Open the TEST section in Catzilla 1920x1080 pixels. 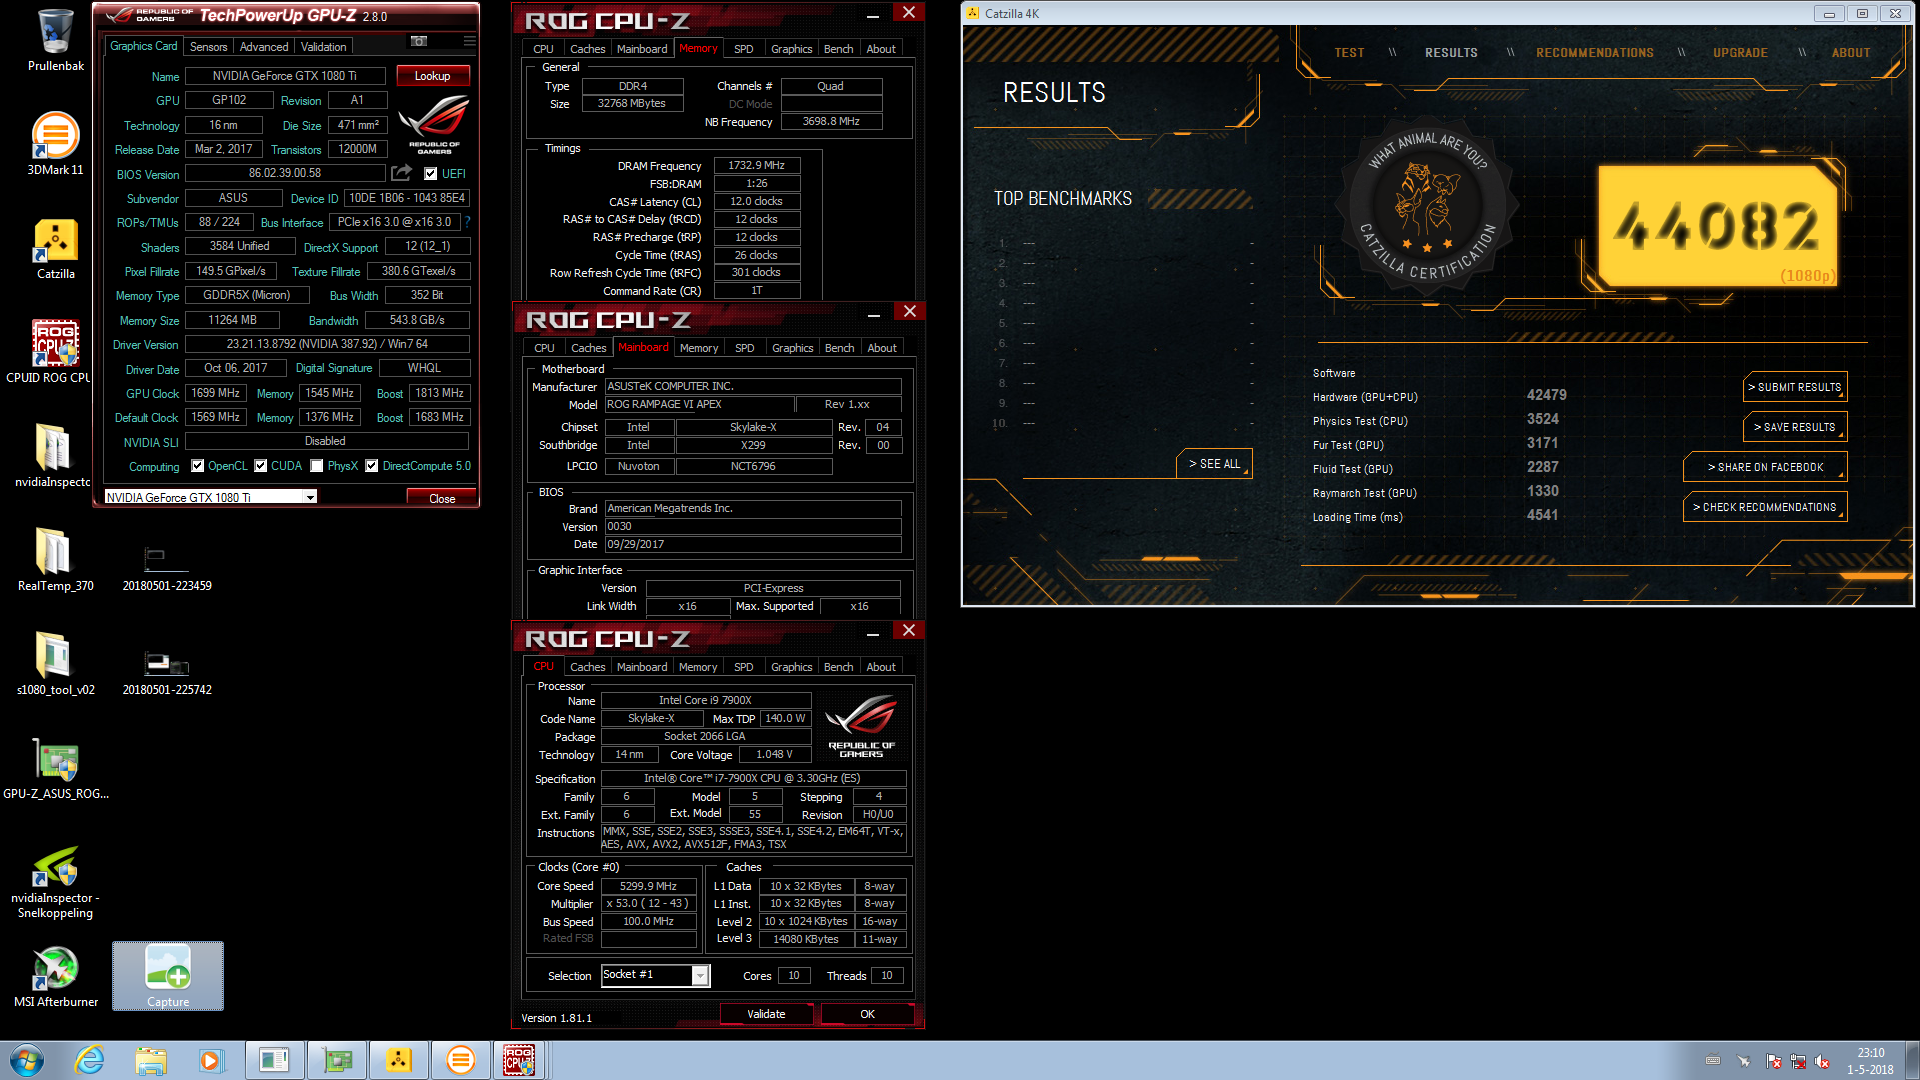tap(1349, 53)
